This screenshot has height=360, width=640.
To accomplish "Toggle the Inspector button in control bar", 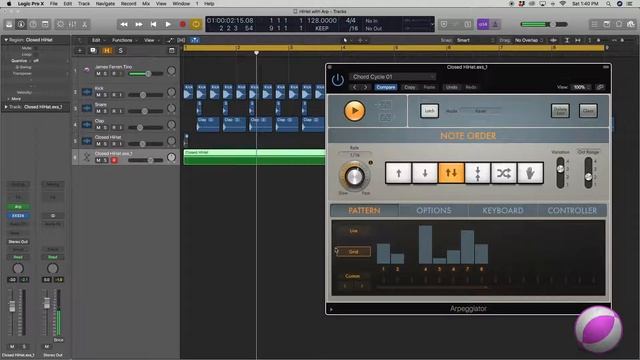I will 20,24.
